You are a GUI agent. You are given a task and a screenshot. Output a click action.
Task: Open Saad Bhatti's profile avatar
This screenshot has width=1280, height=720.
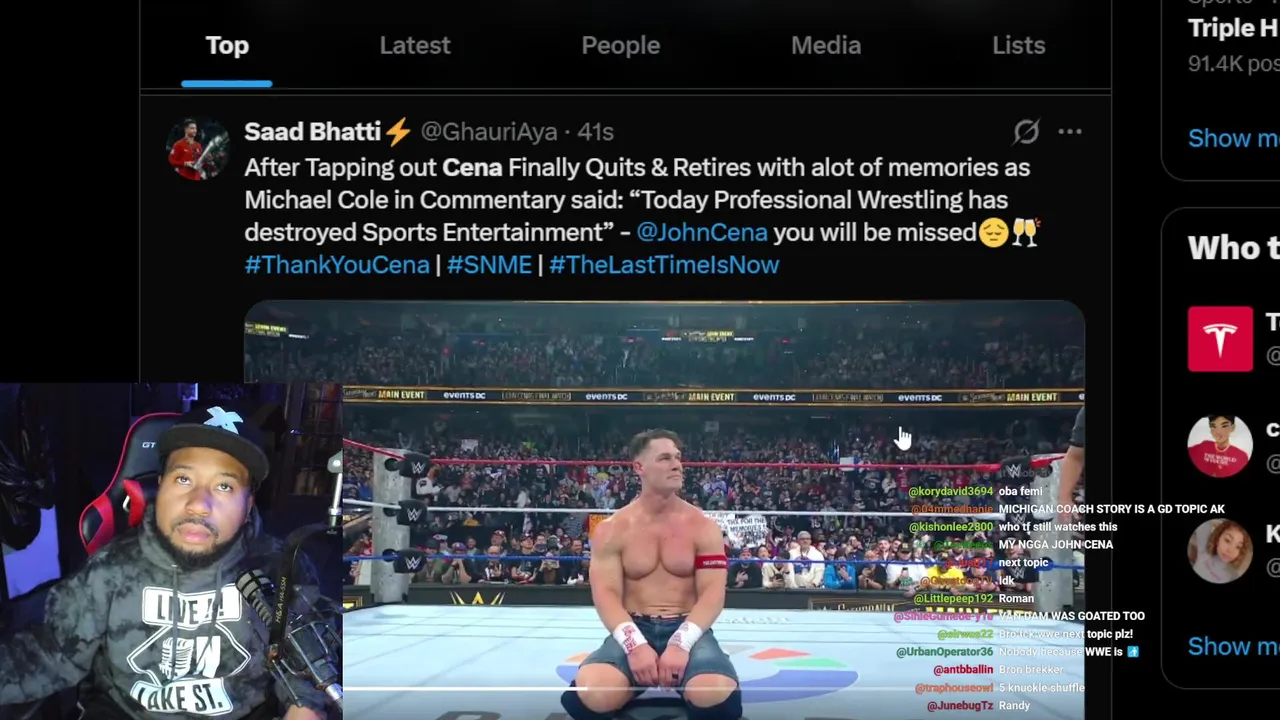196,151
